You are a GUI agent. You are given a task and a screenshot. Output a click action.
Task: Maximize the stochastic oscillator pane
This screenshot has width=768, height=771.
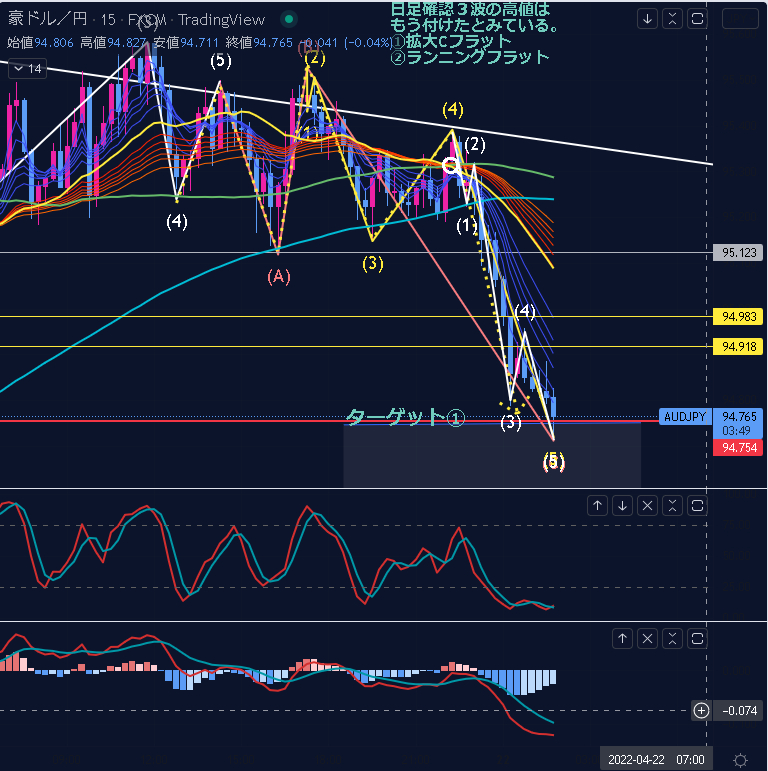[x=697, y=505]
